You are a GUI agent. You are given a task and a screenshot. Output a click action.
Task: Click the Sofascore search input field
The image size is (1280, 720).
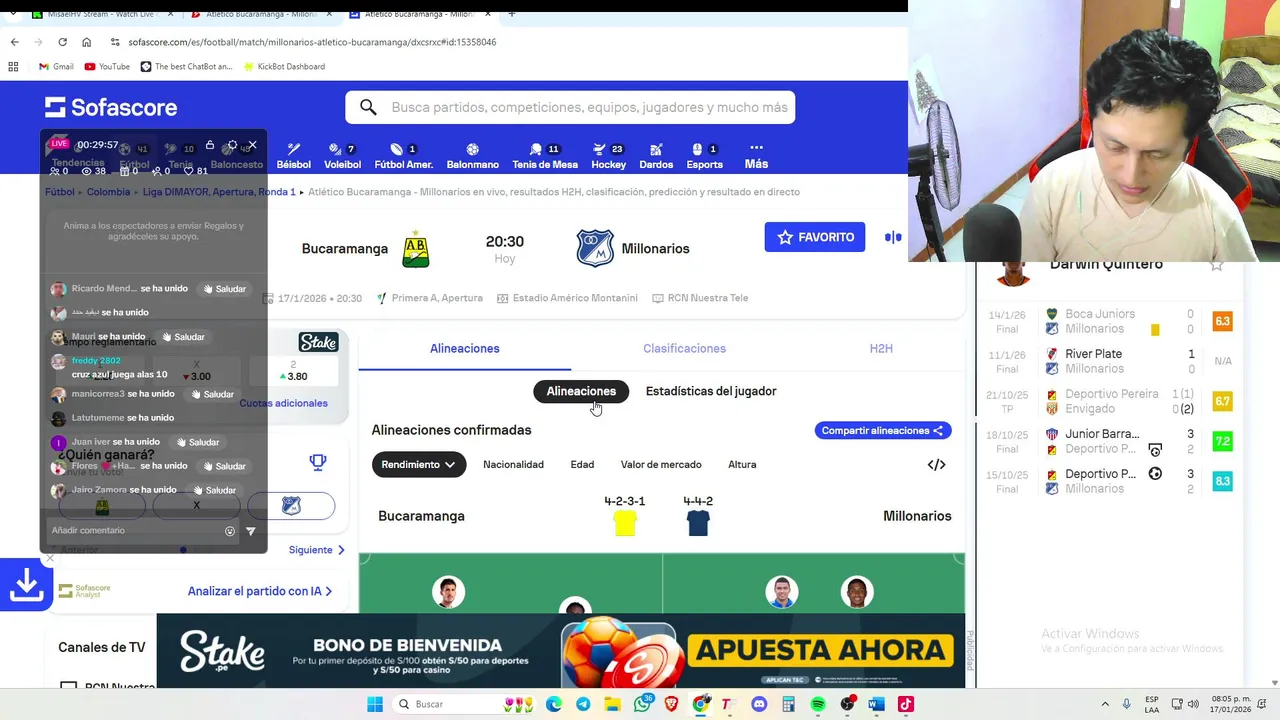pyautogui.click(x=570, y=107)
